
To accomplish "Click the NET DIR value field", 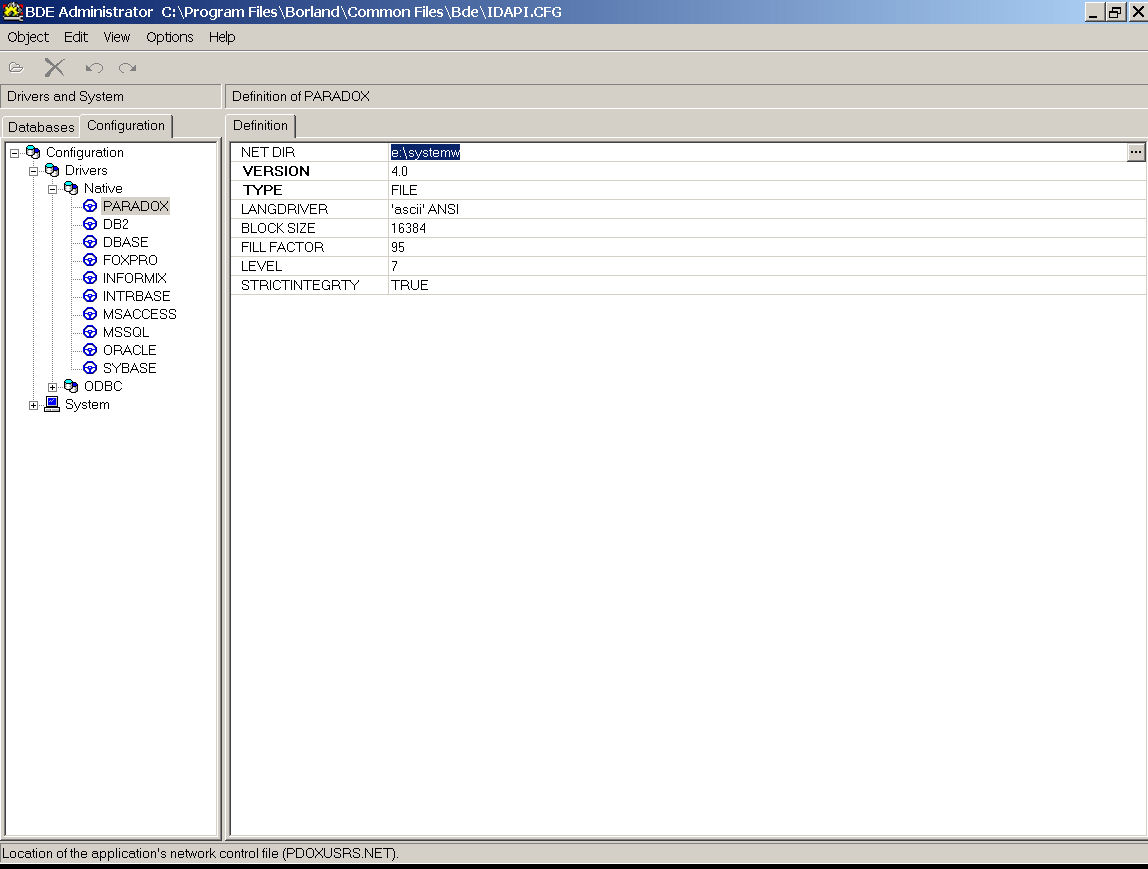I will coord(700,152).
